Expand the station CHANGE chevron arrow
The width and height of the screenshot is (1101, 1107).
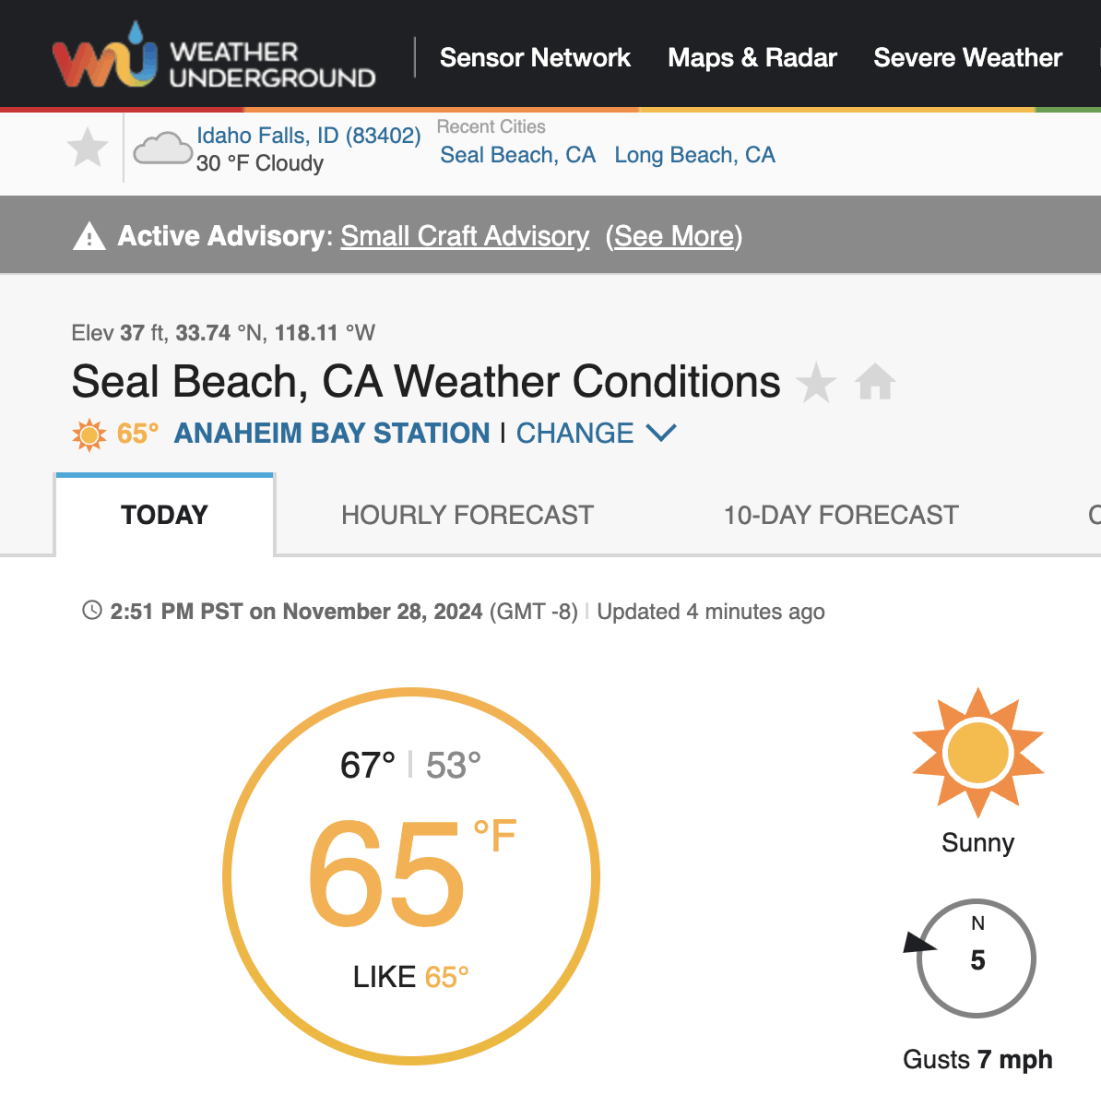(x=662, y=433)
